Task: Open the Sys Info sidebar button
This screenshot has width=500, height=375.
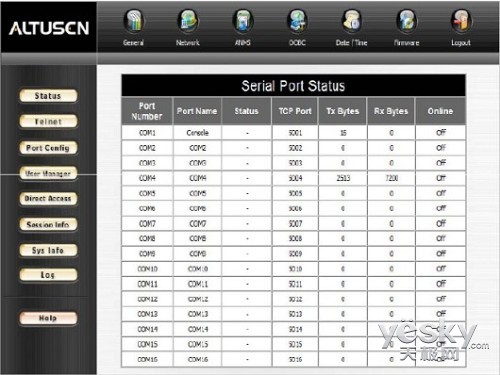Action: (48, 250)
